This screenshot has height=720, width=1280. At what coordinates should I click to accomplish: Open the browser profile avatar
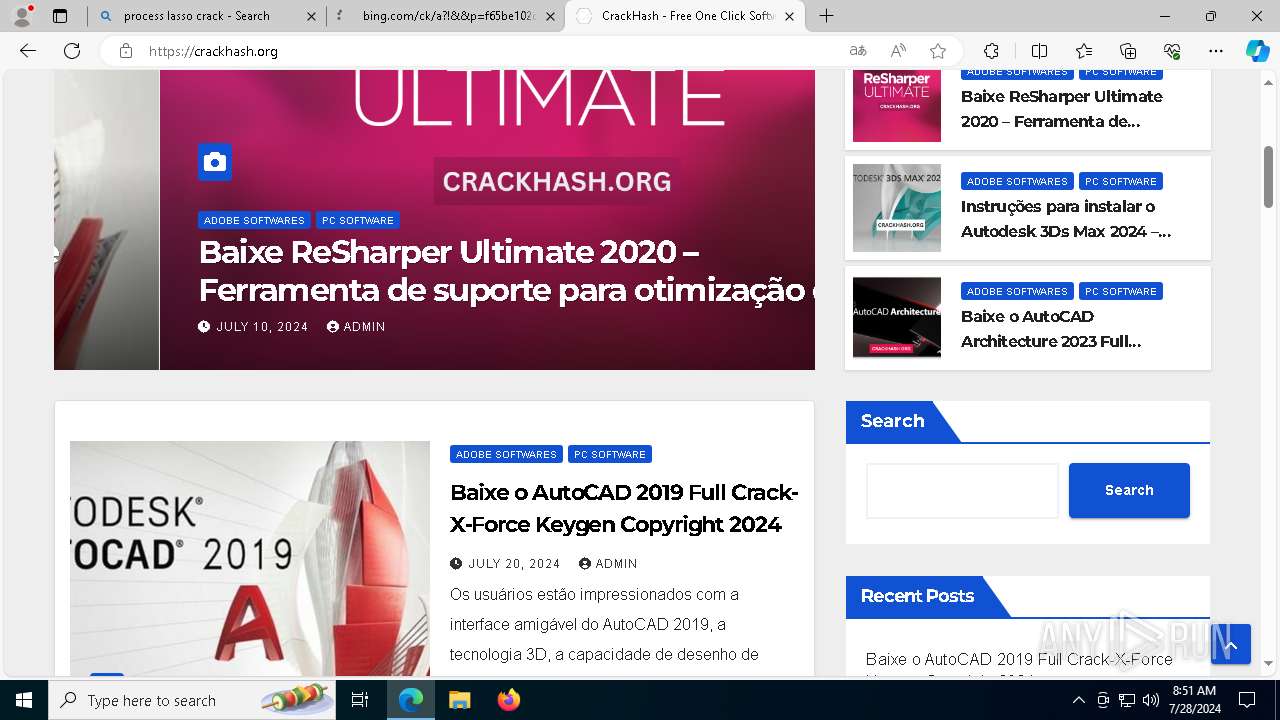(22, 16)
